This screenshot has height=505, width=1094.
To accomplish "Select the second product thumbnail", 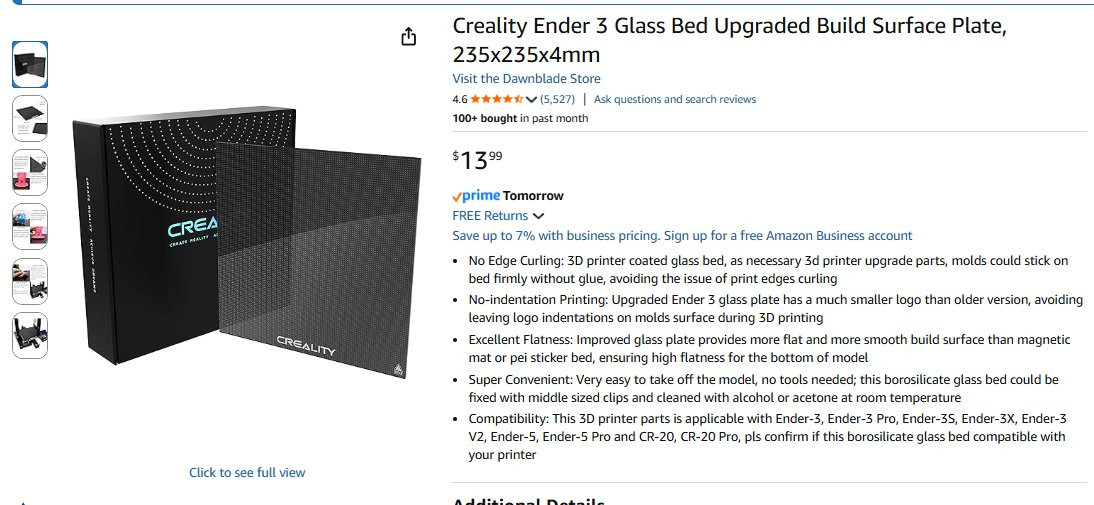I will tap(30, 118).
